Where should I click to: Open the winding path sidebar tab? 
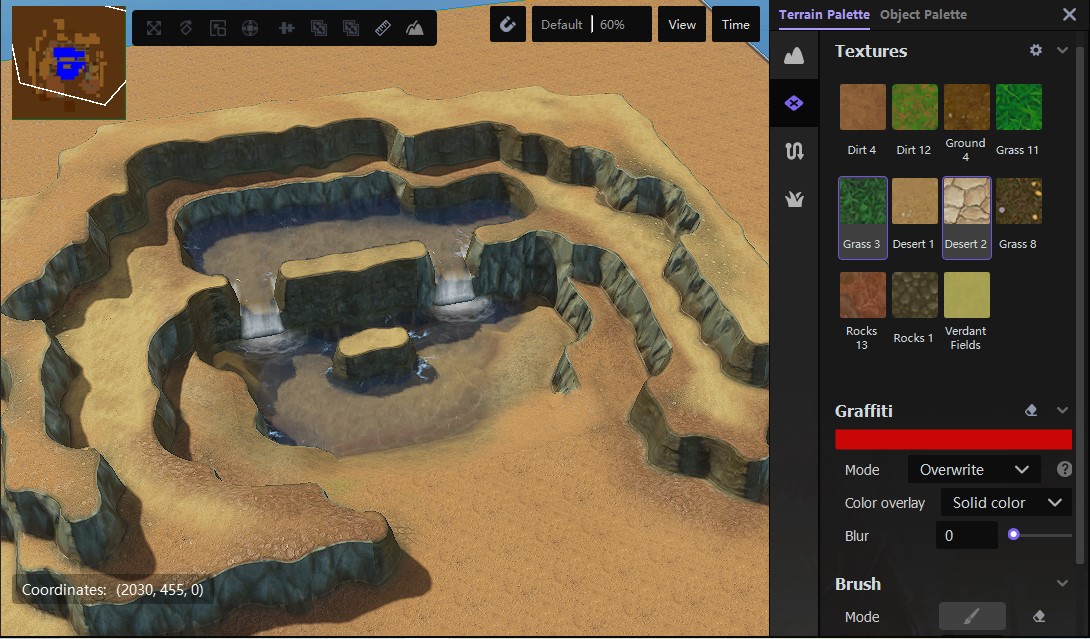click(x=794, y=151)
